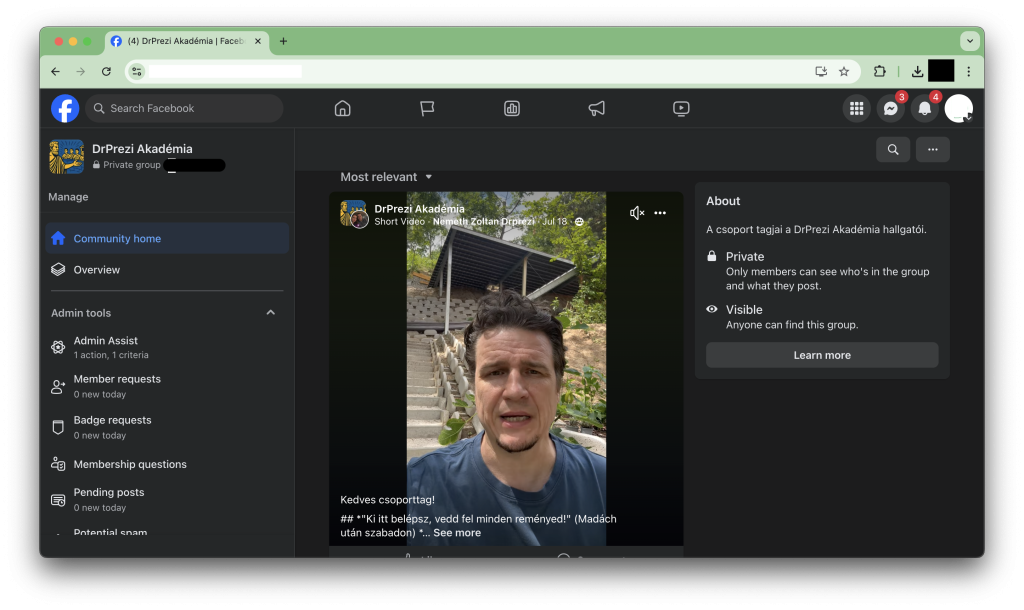Collapse the Admin tools section

click(x=270, y=313)
